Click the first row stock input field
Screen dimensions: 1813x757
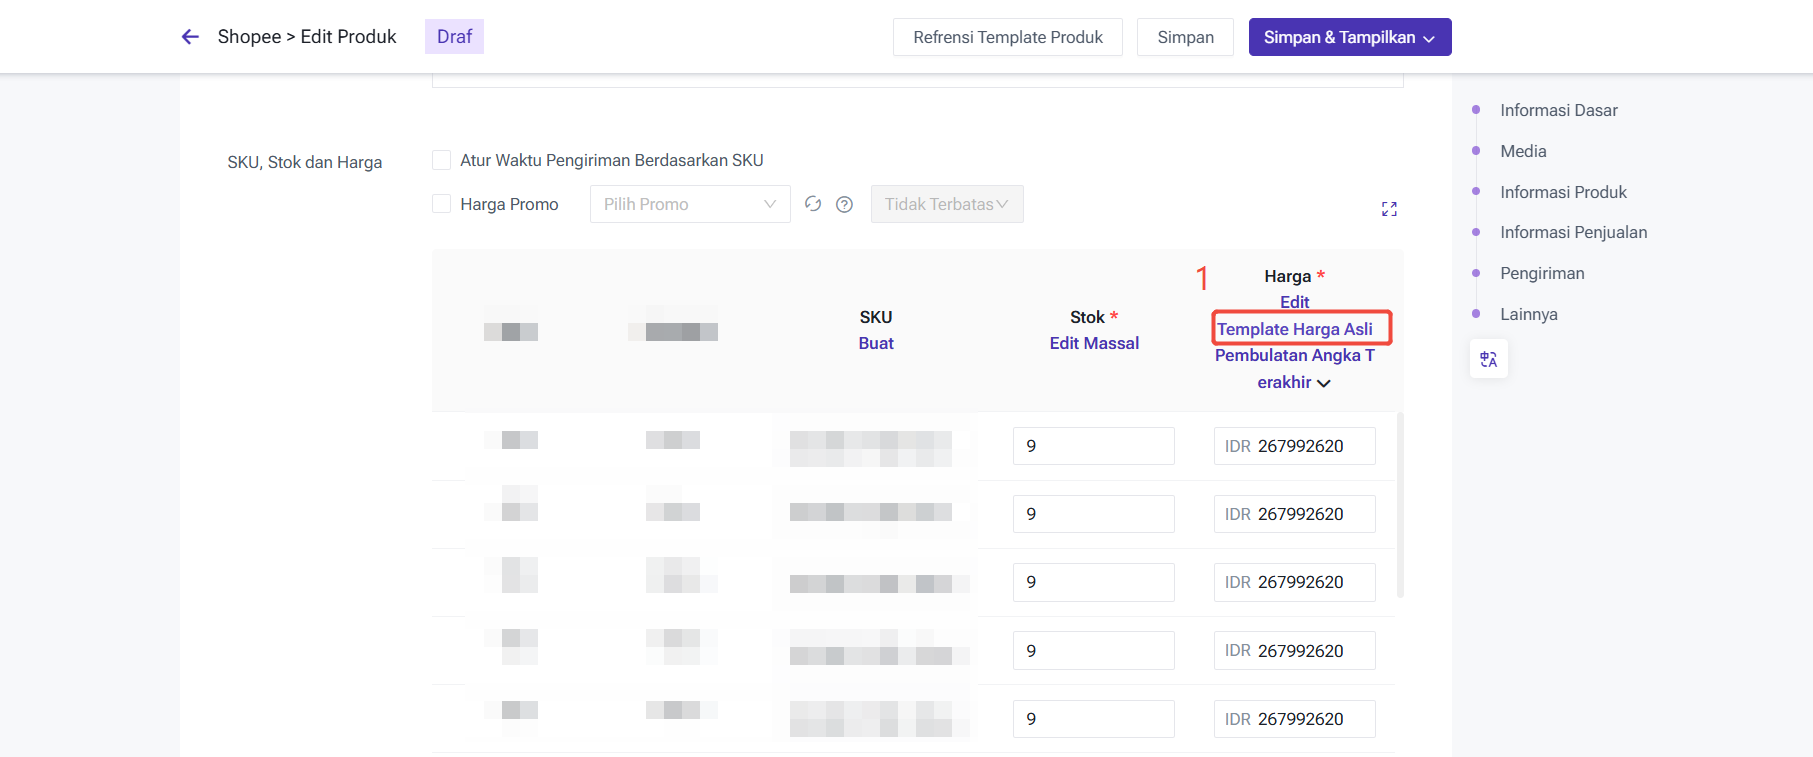1093,446
